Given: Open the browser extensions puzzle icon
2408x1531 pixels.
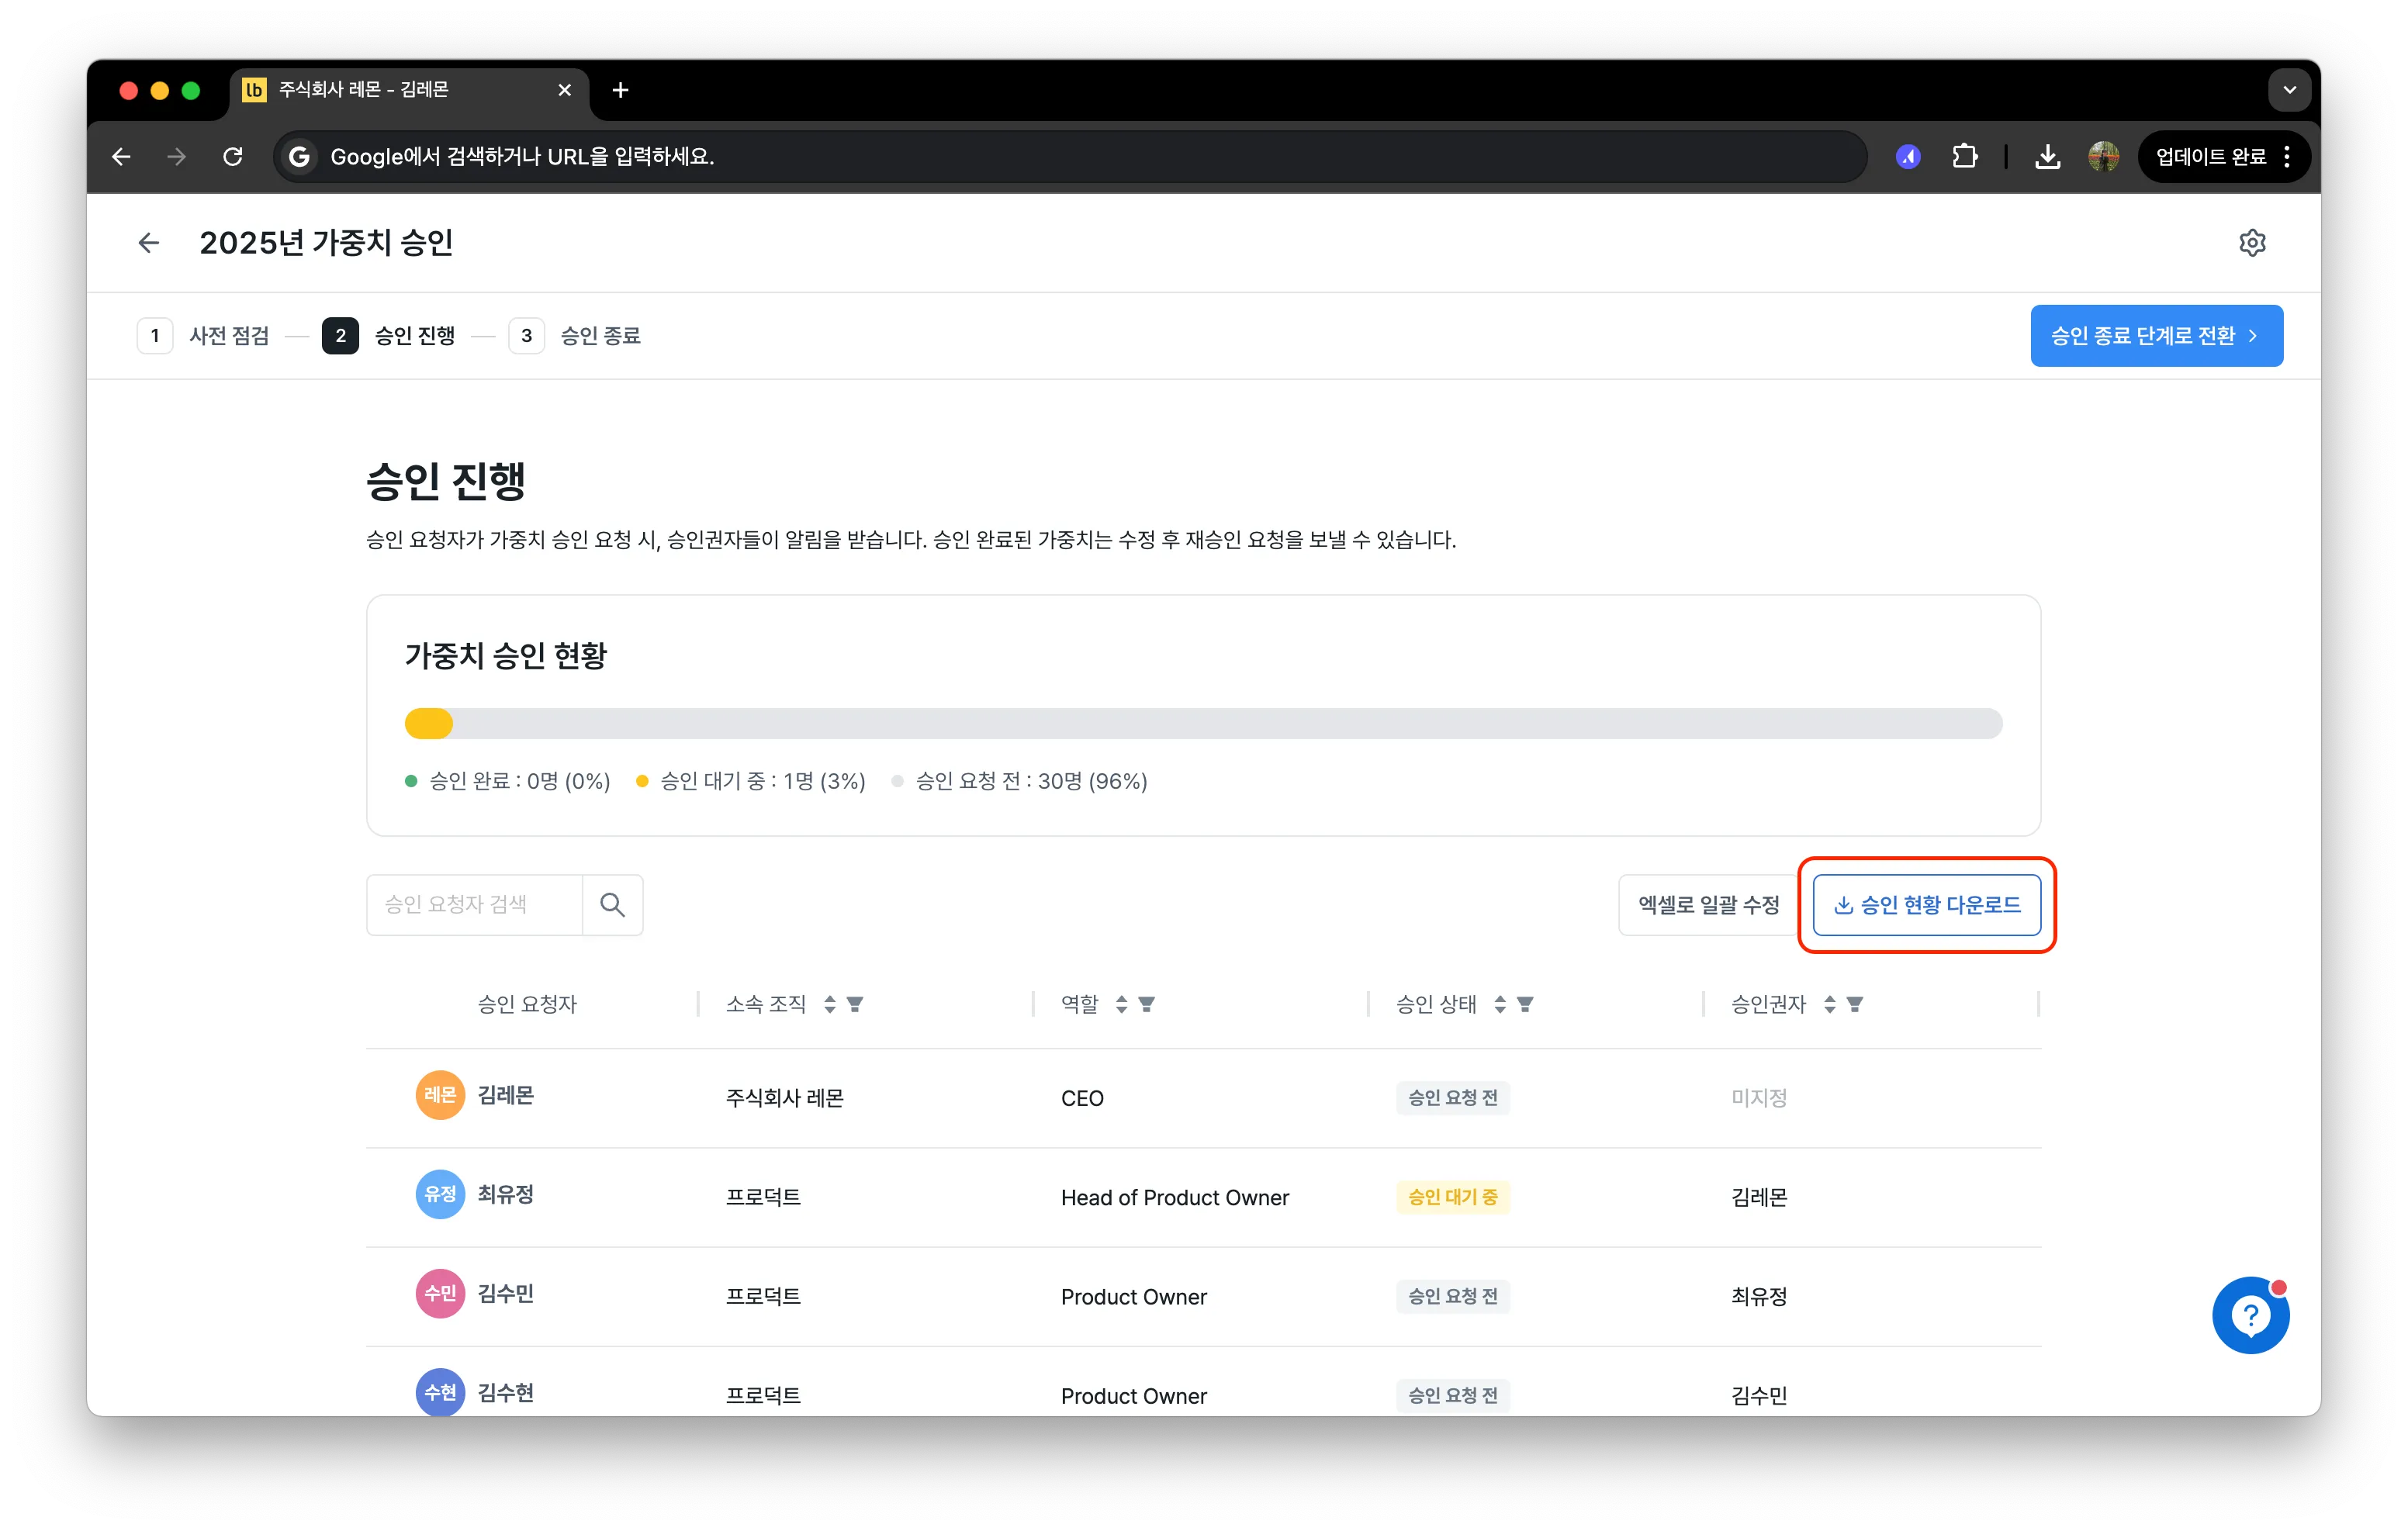Looking at the screenshot, I should click(x=1964, y=156).
